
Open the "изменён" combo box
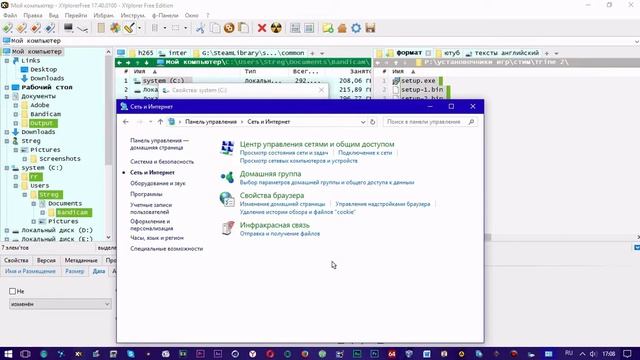point(60,304)
